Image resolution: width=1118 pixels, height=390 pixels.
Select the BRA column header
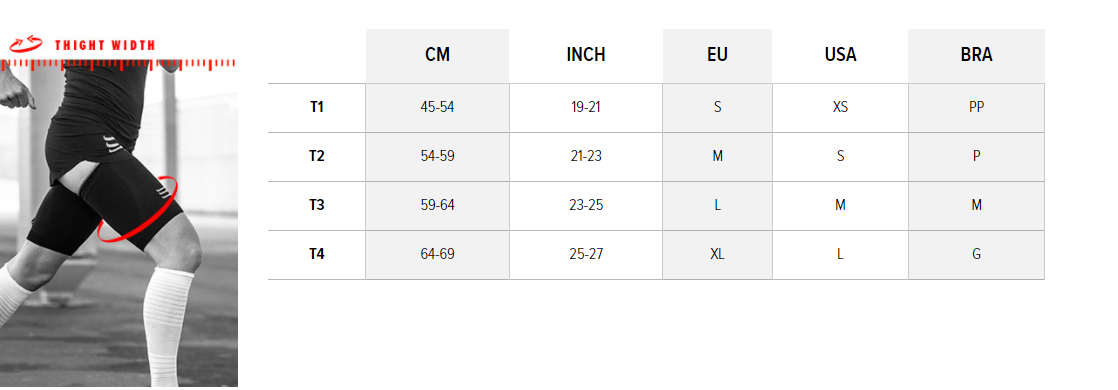[976, 55]
